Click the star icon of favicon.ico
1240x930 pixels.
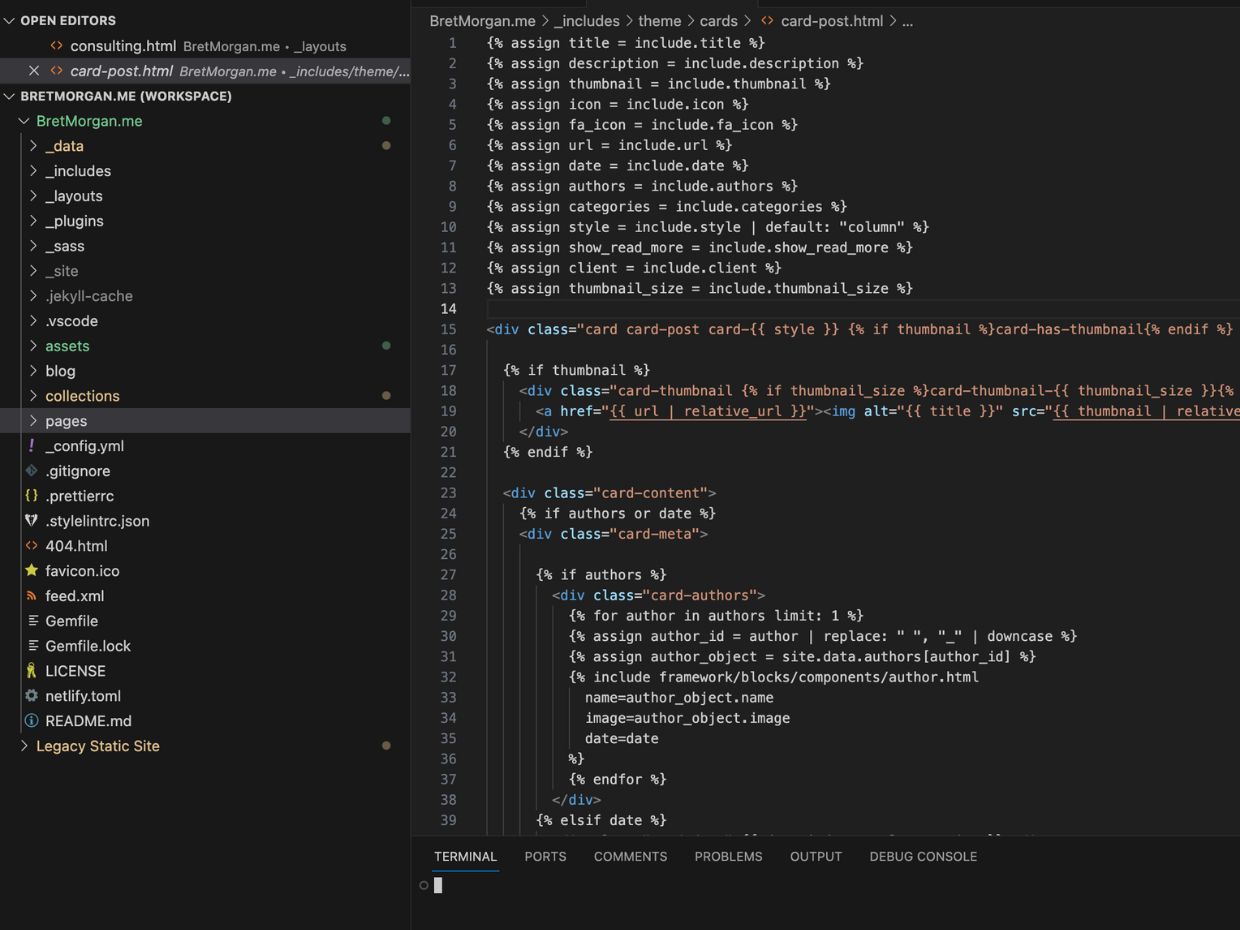click(31, 570)
